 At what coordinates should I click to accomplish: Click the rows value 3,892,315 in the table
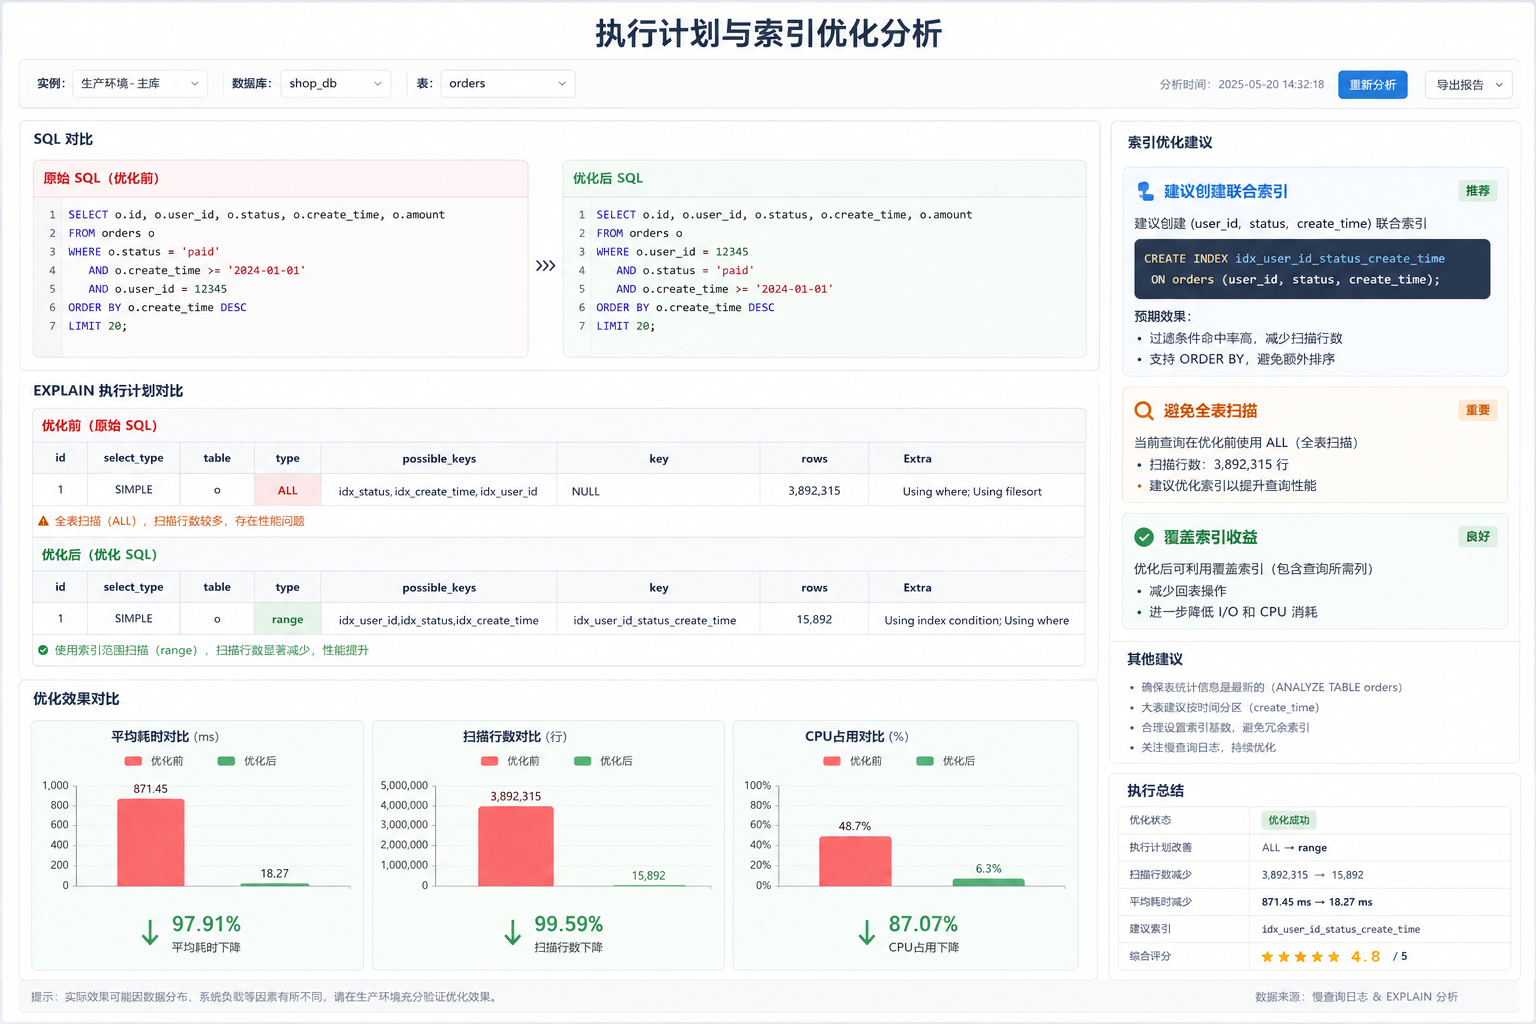(x=814, y=490)
